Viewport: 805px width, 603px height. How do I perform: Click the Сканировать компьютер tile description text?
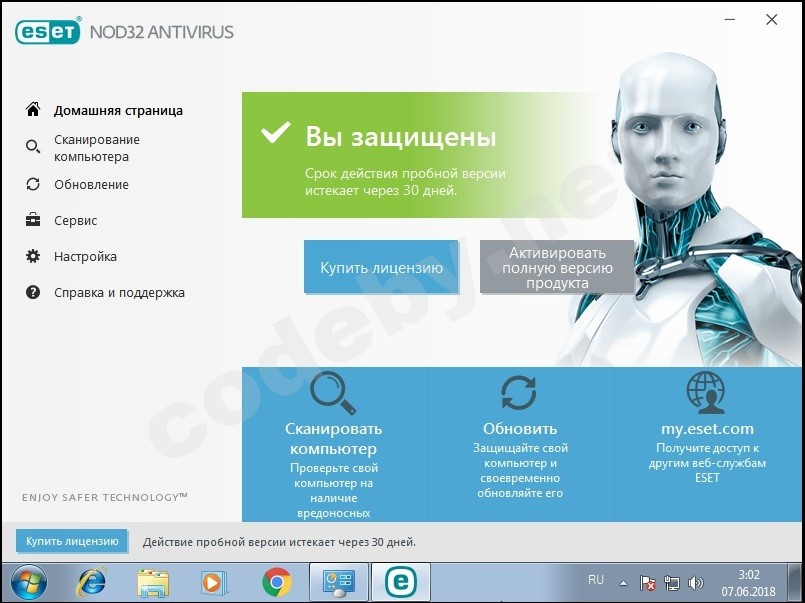click(x=334, y=490)
